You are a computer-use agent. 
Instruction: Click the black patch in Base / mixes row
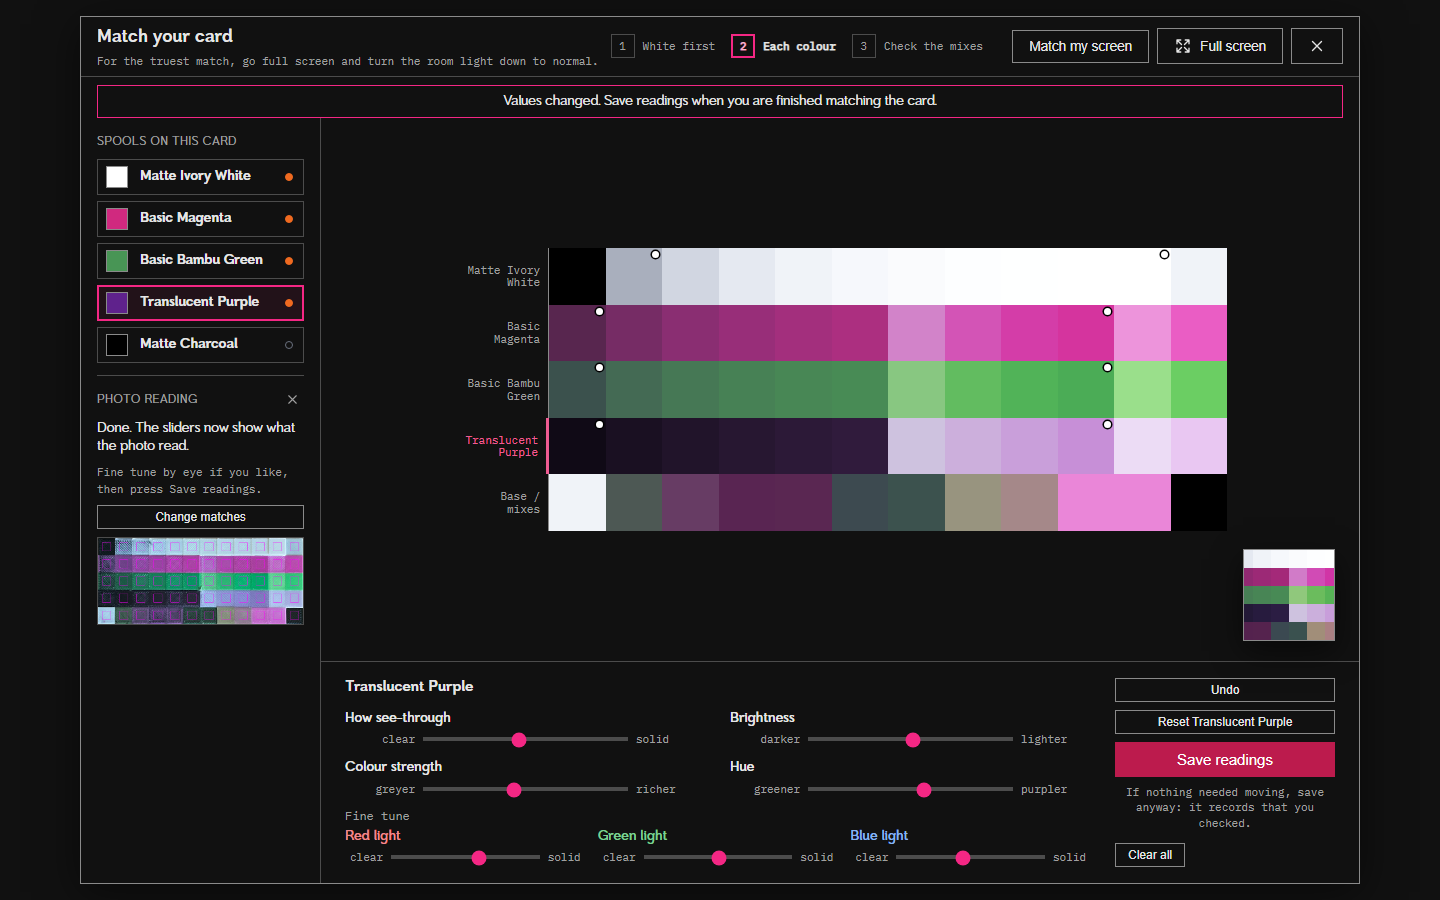coord(1199,503)
